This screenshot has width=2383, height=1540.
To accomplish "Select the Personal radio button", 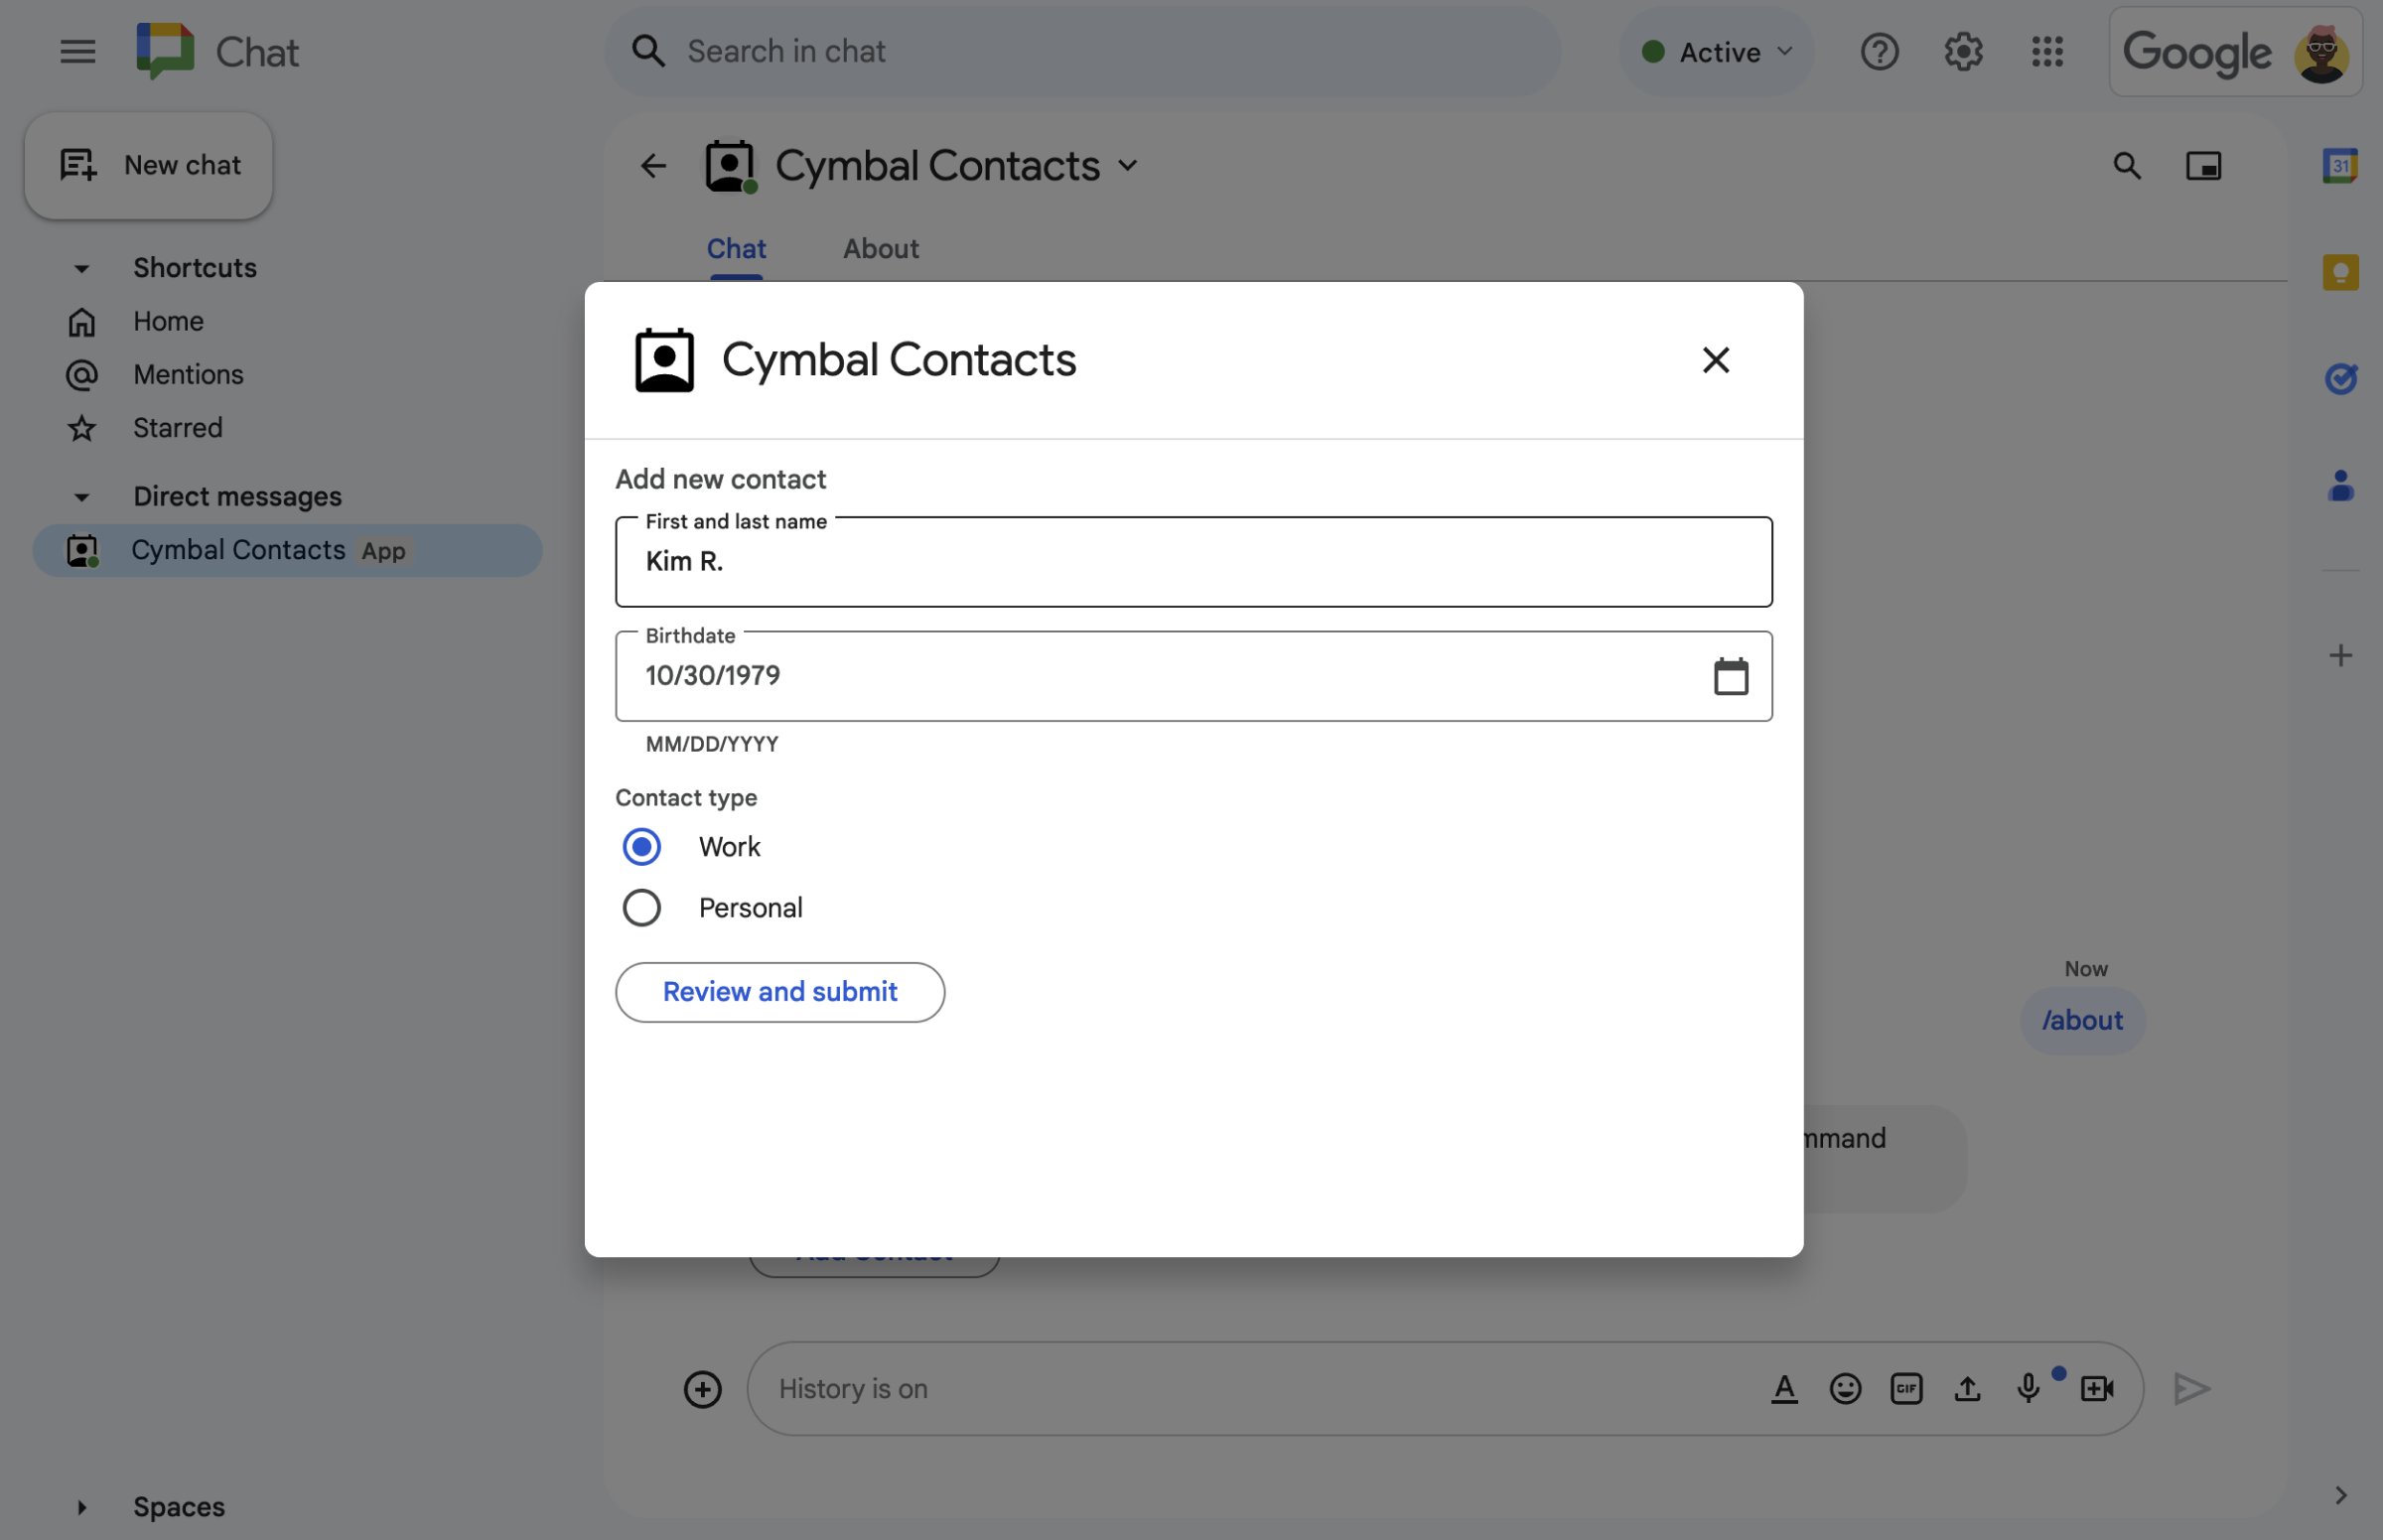I will tap(642, 909).
